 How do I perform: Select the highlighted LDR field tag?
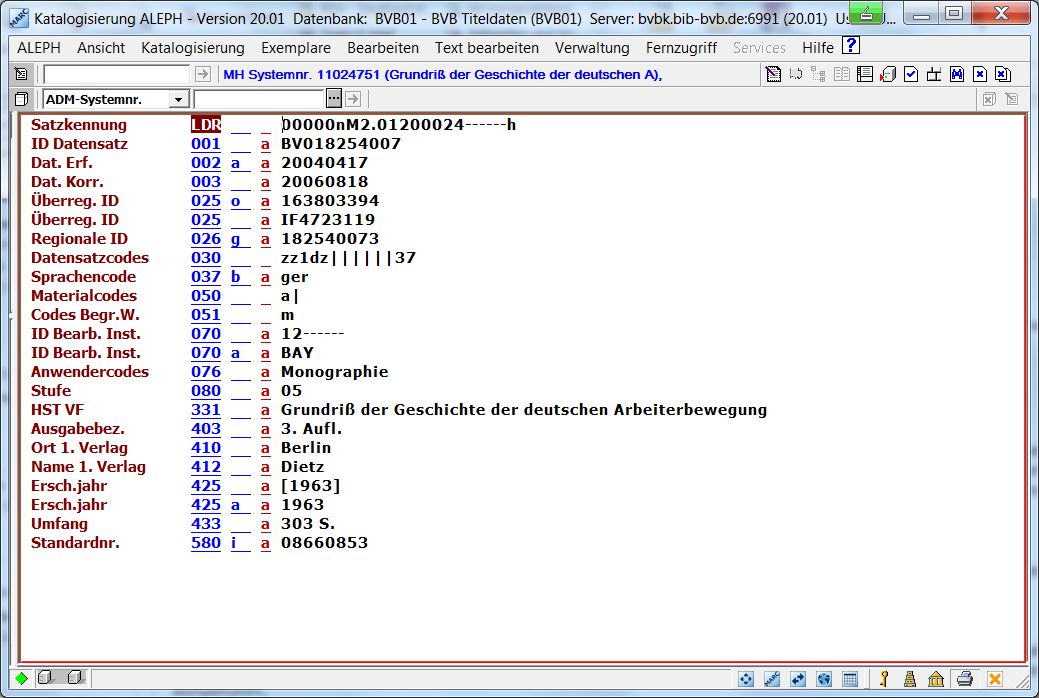tap(206, 125)
